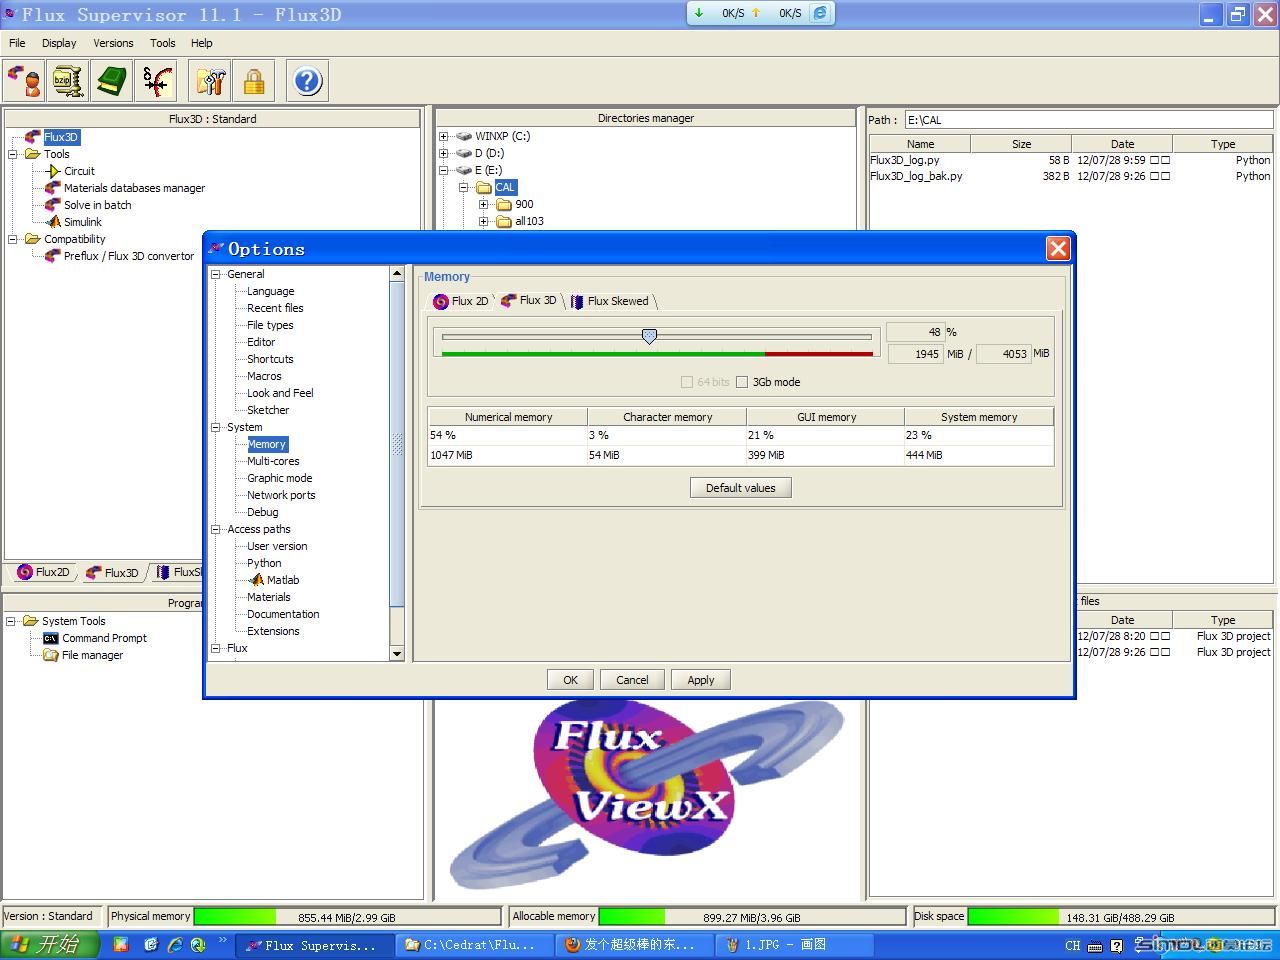This screenshot has width=1280, height=960.
Task: Select Flux3D icon in application tree
Action: [33, 137]
